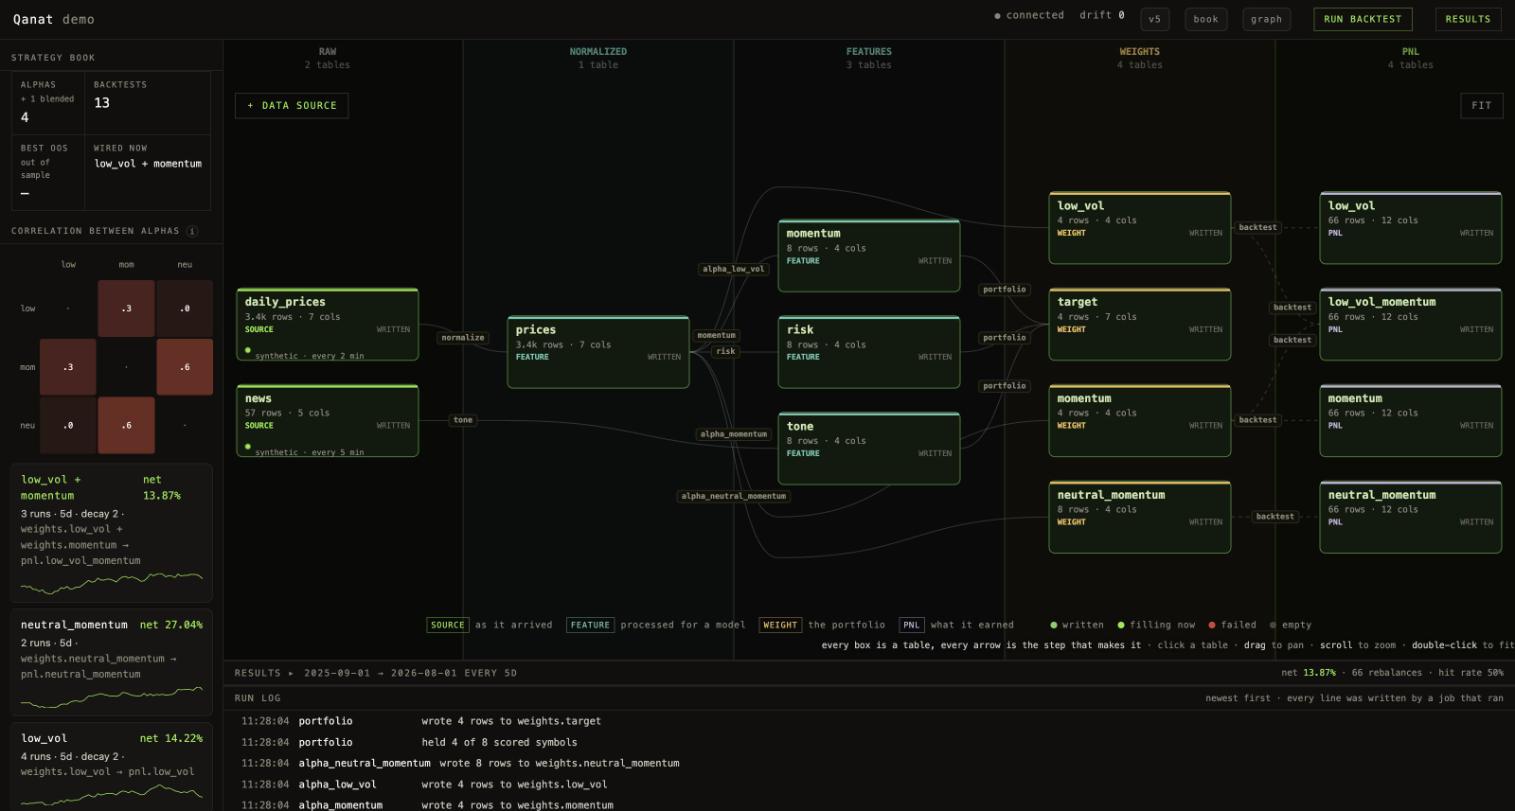
Task: Click the green status dot in daily_prices node
Action: pos(248,350)
